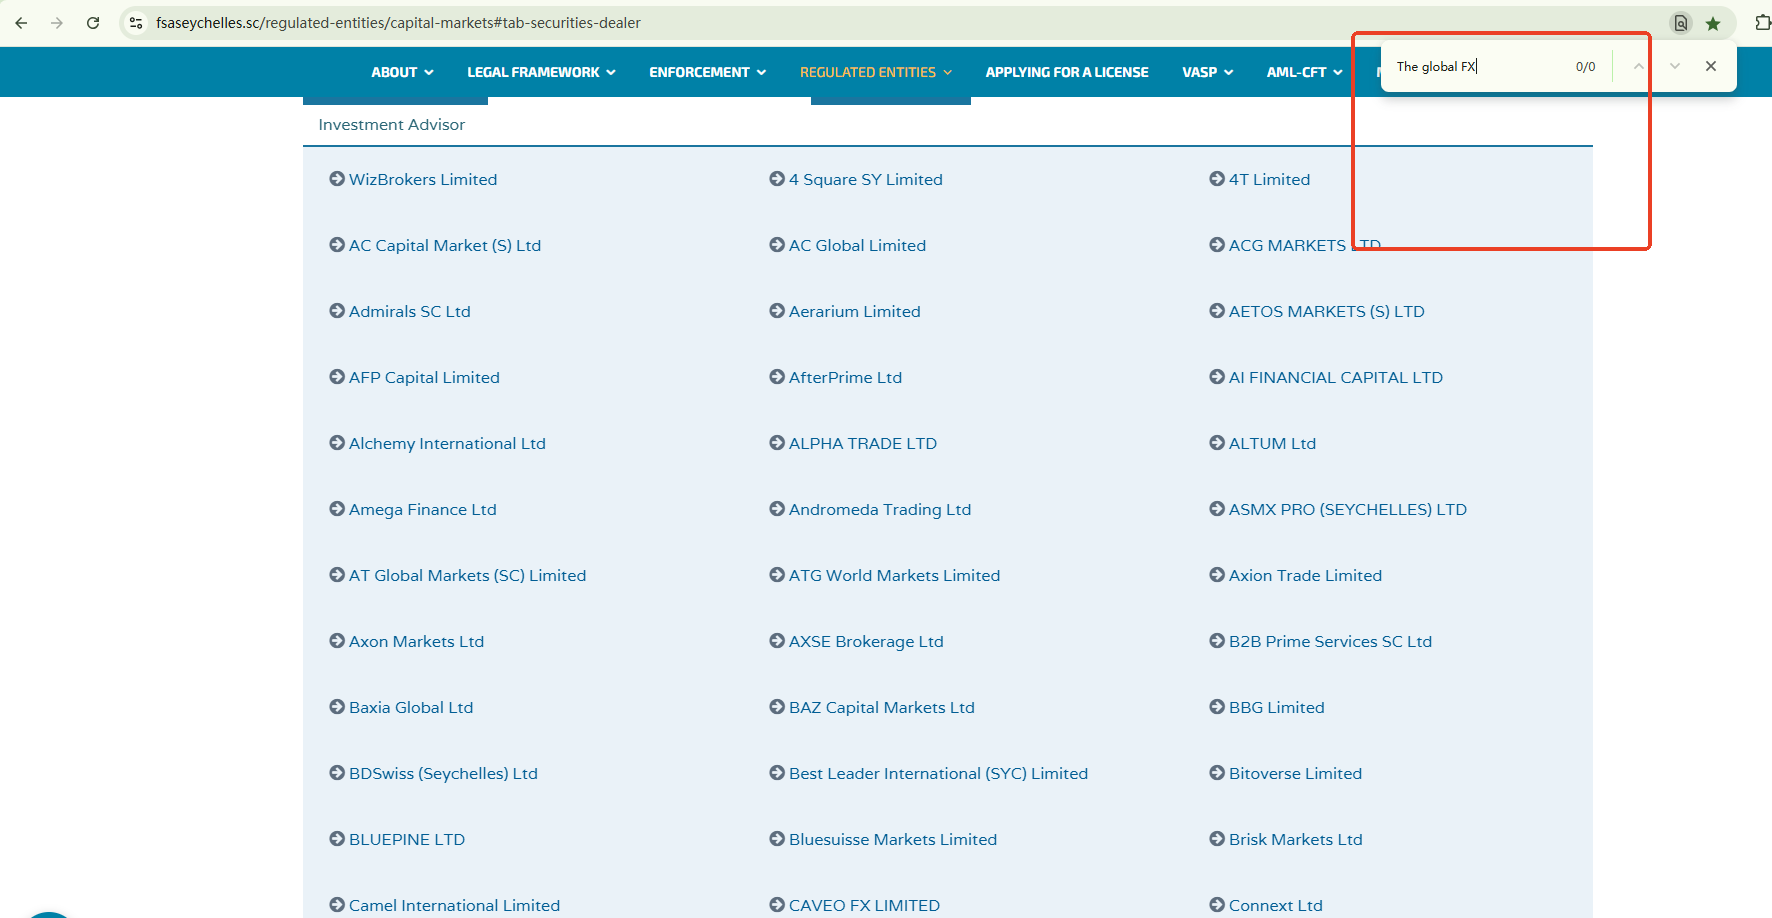Viewport: 1772px width, 918px height.
Task: Switch to the Investment Advisor tab
Action: [x=392, y=125]
